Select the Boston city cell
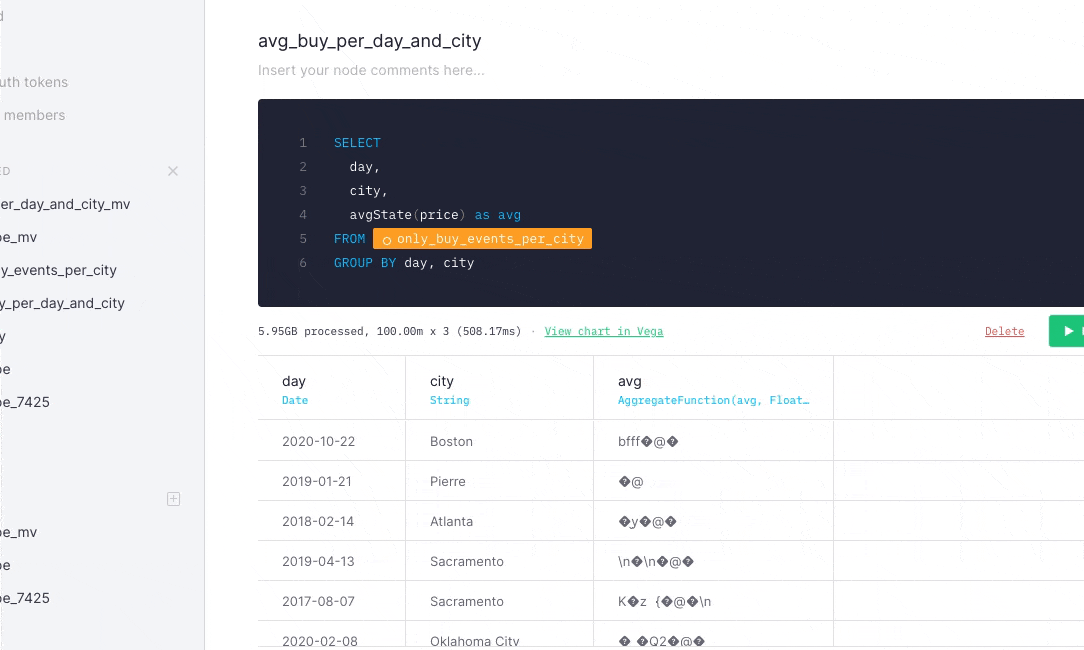 (x=451, y=442)
